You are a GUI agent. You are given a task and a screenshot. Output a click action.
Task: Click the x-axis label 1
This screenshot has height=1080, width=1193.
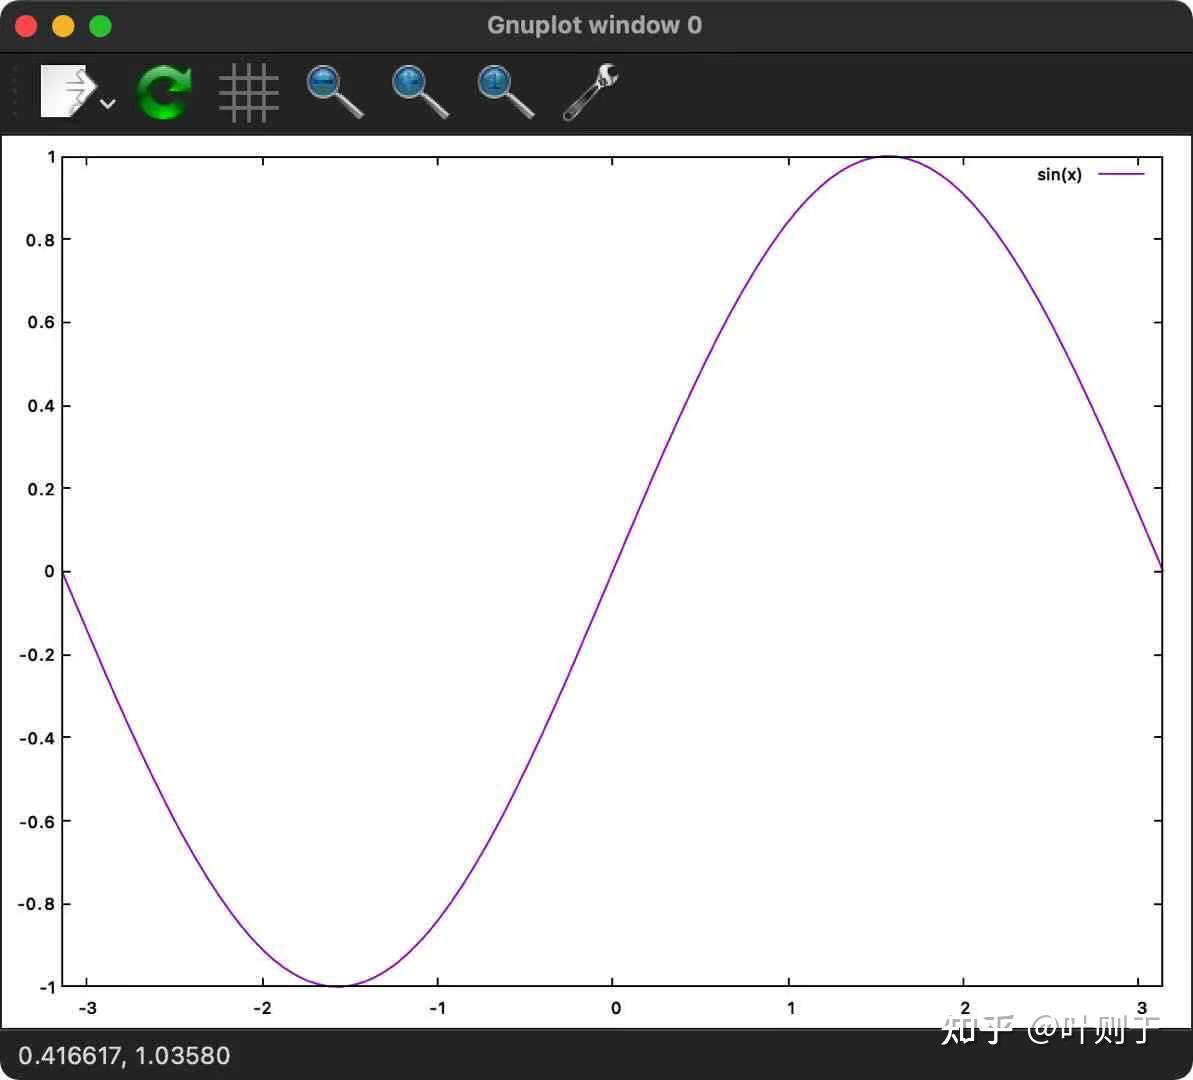click(x=791, y=1008)
